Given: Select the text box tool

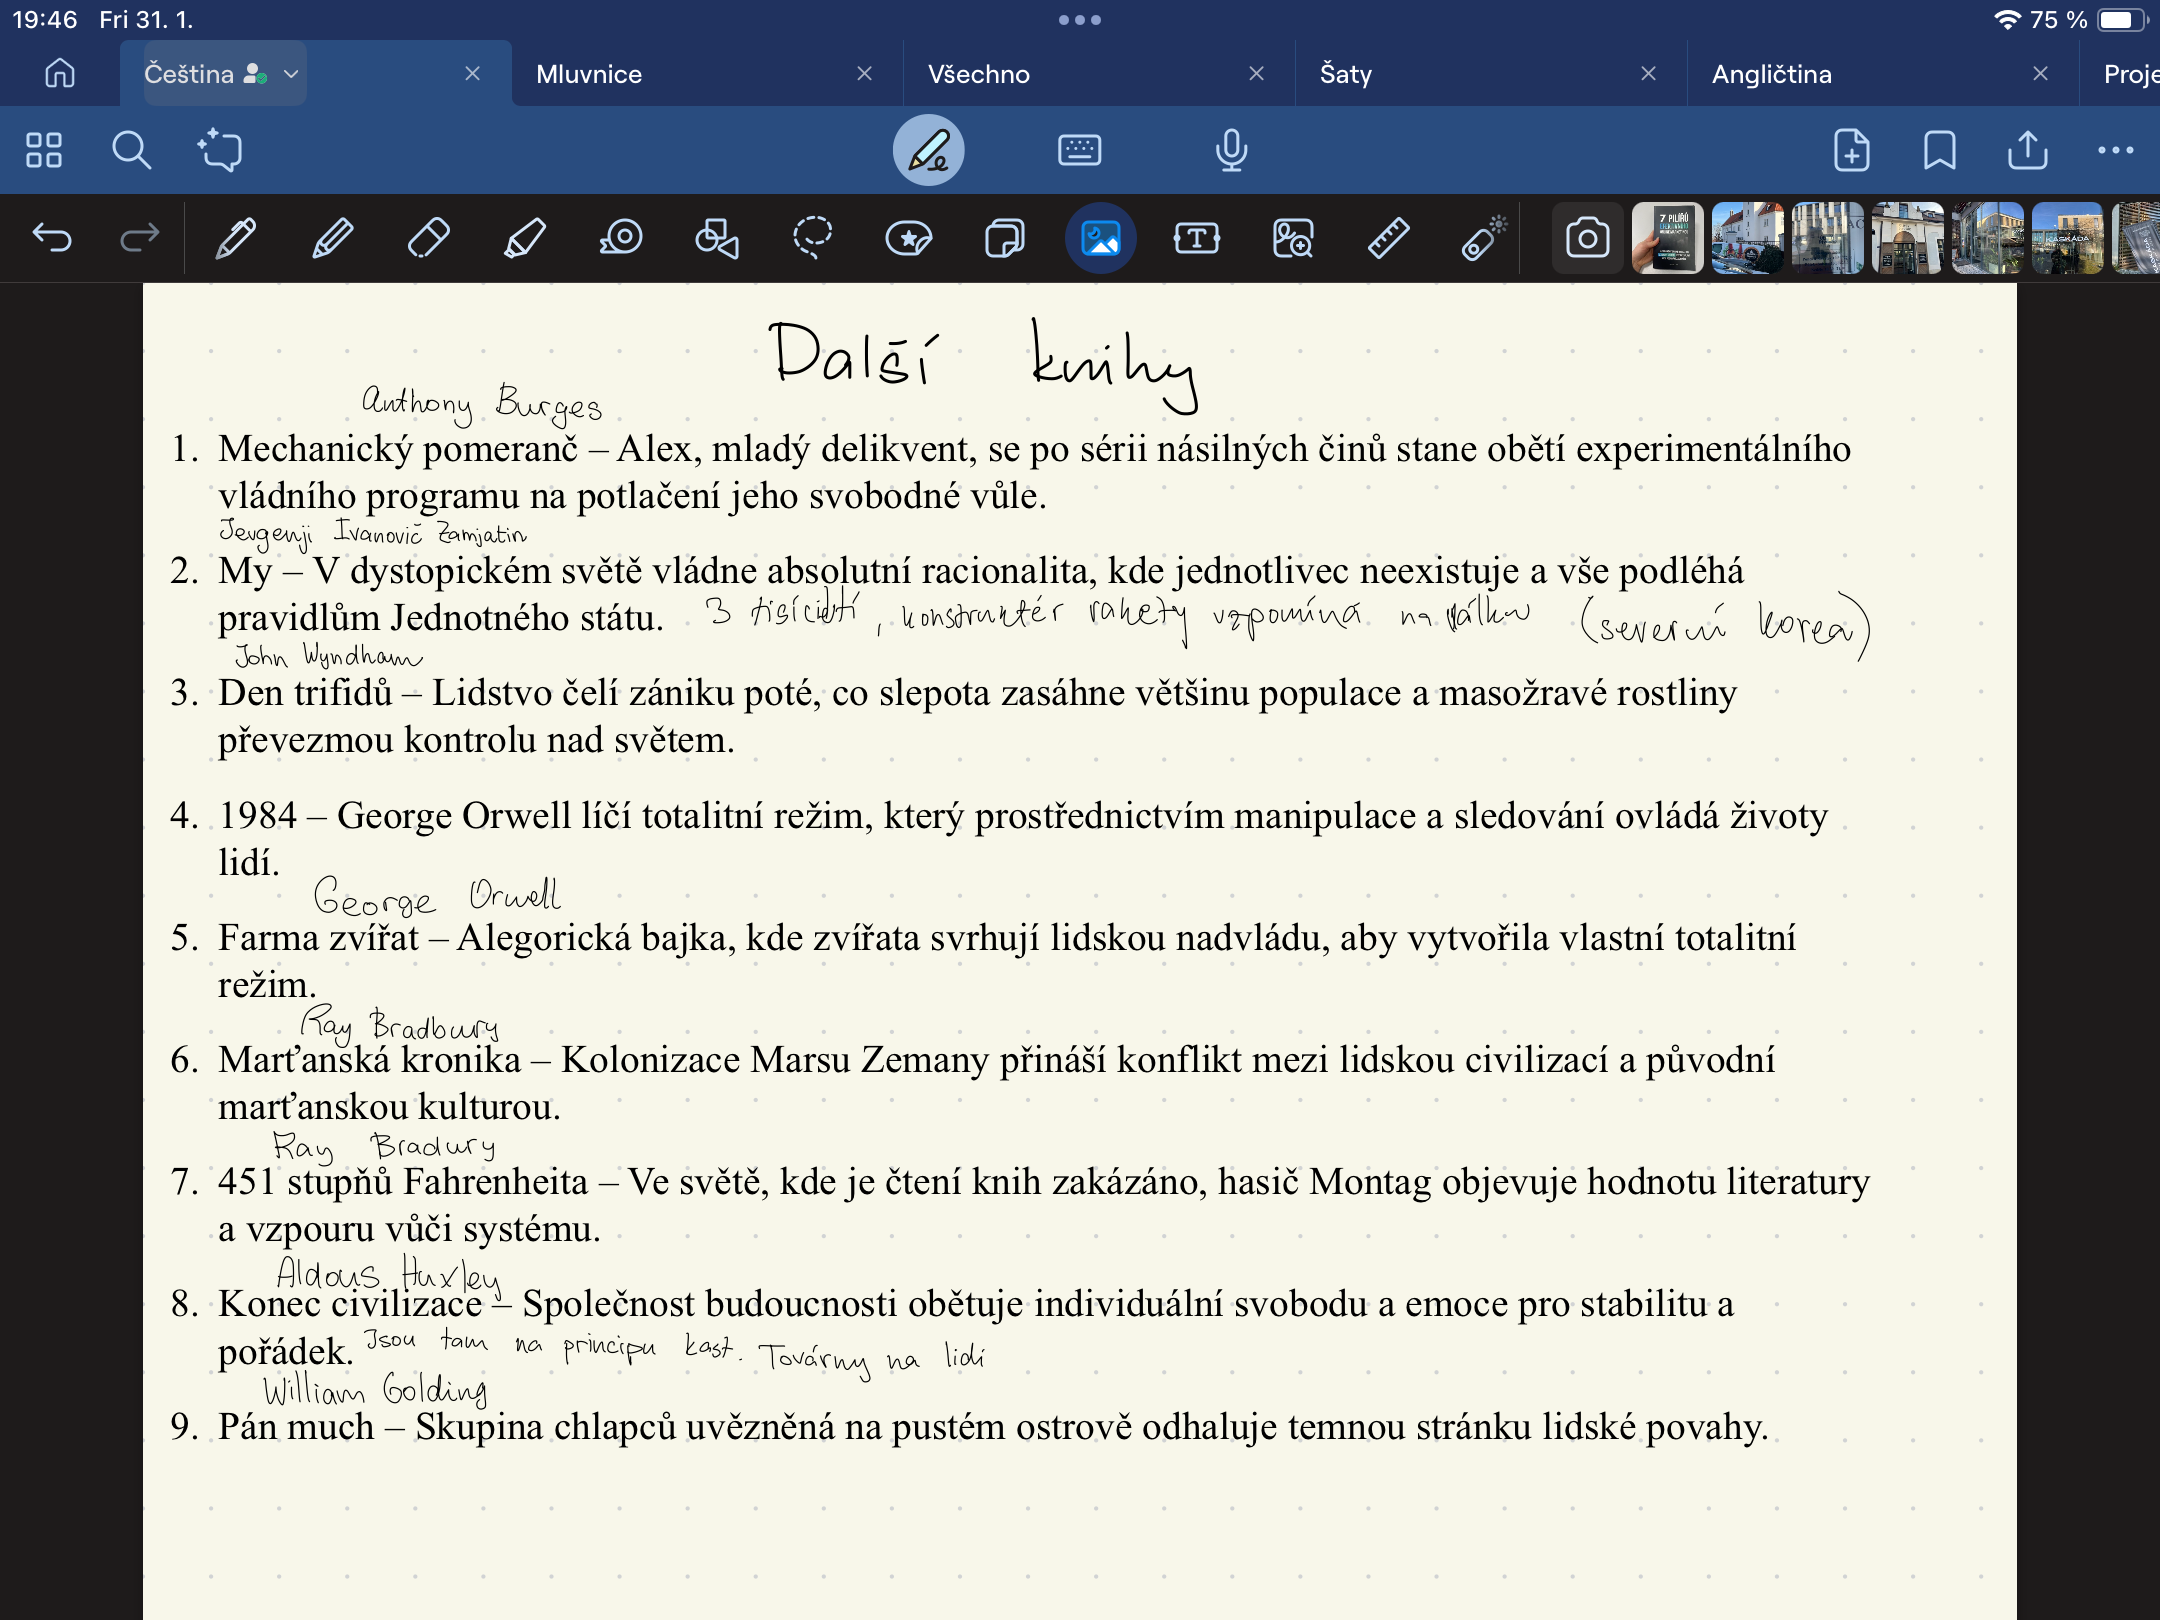Looking at the screenshot, I should [1196, 238].
